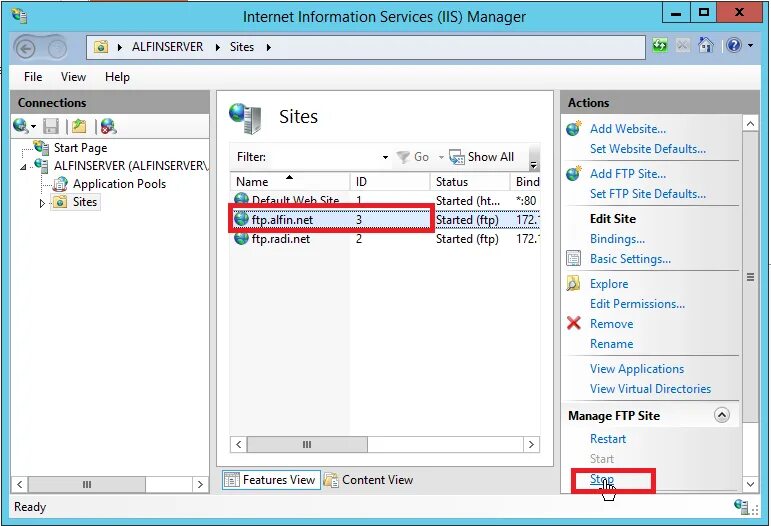Click the Filter text input field
The width and height of the screenshot is (771, 526).
(324, 157)
